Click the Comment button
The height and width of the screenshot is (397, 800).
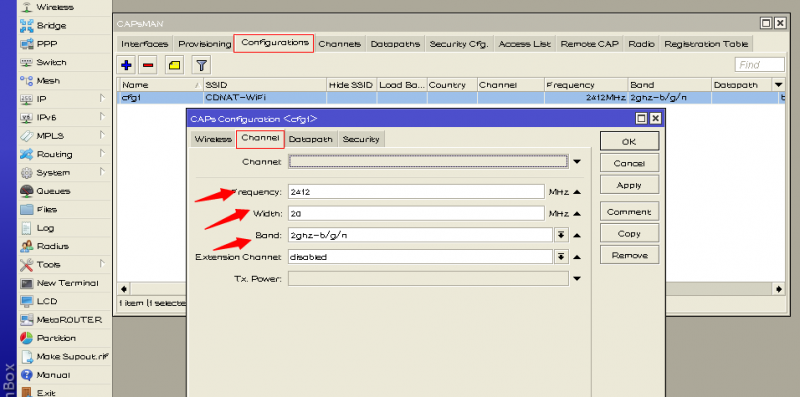629,212
